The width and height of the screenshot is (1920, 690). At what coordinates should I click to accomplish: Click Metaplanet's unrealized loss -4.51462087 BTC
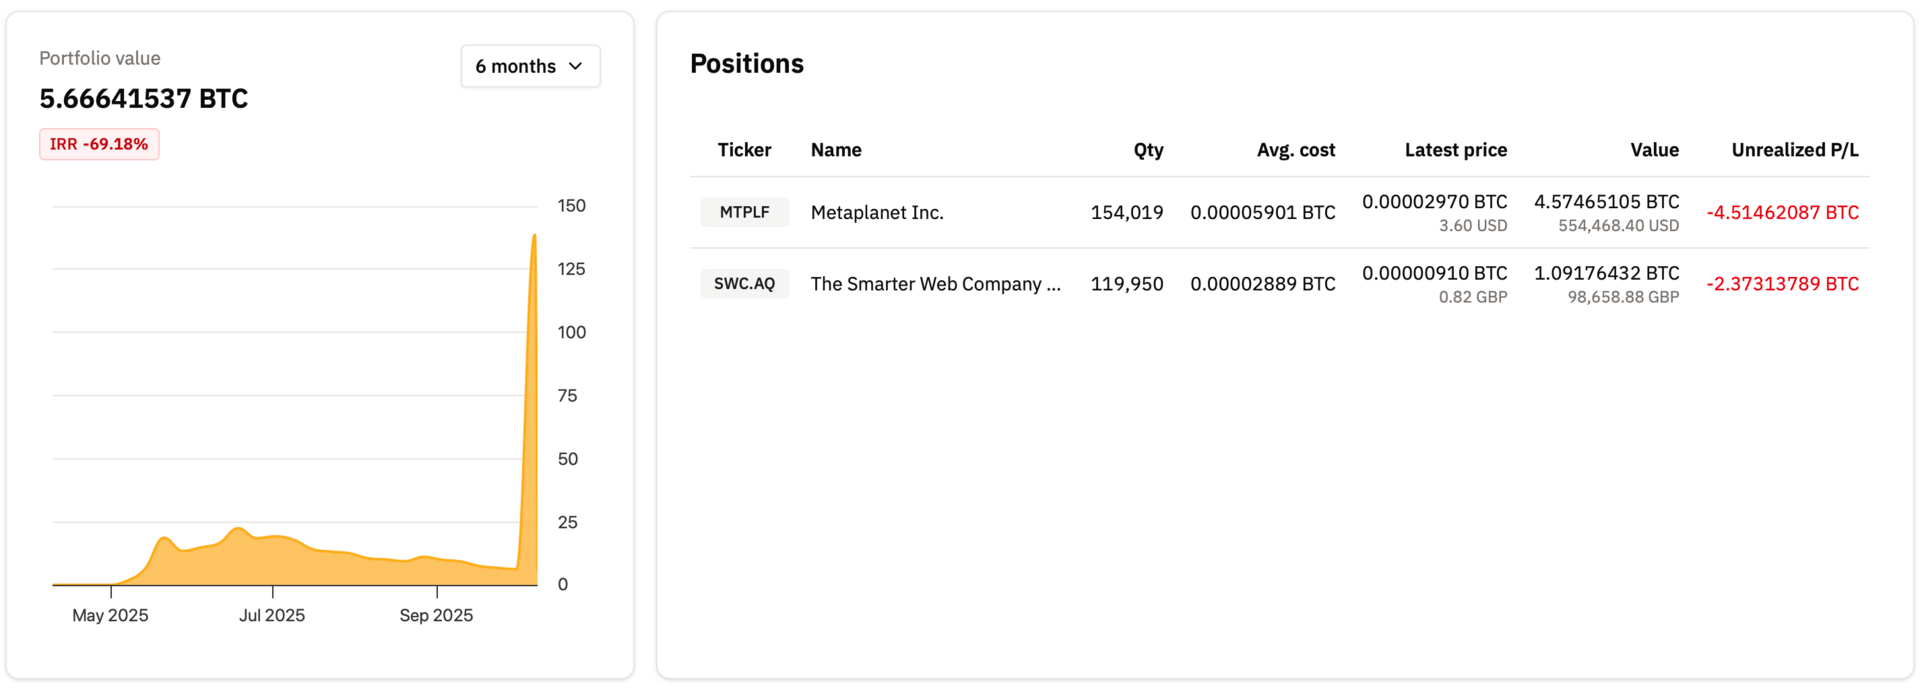coord(1782,212)
